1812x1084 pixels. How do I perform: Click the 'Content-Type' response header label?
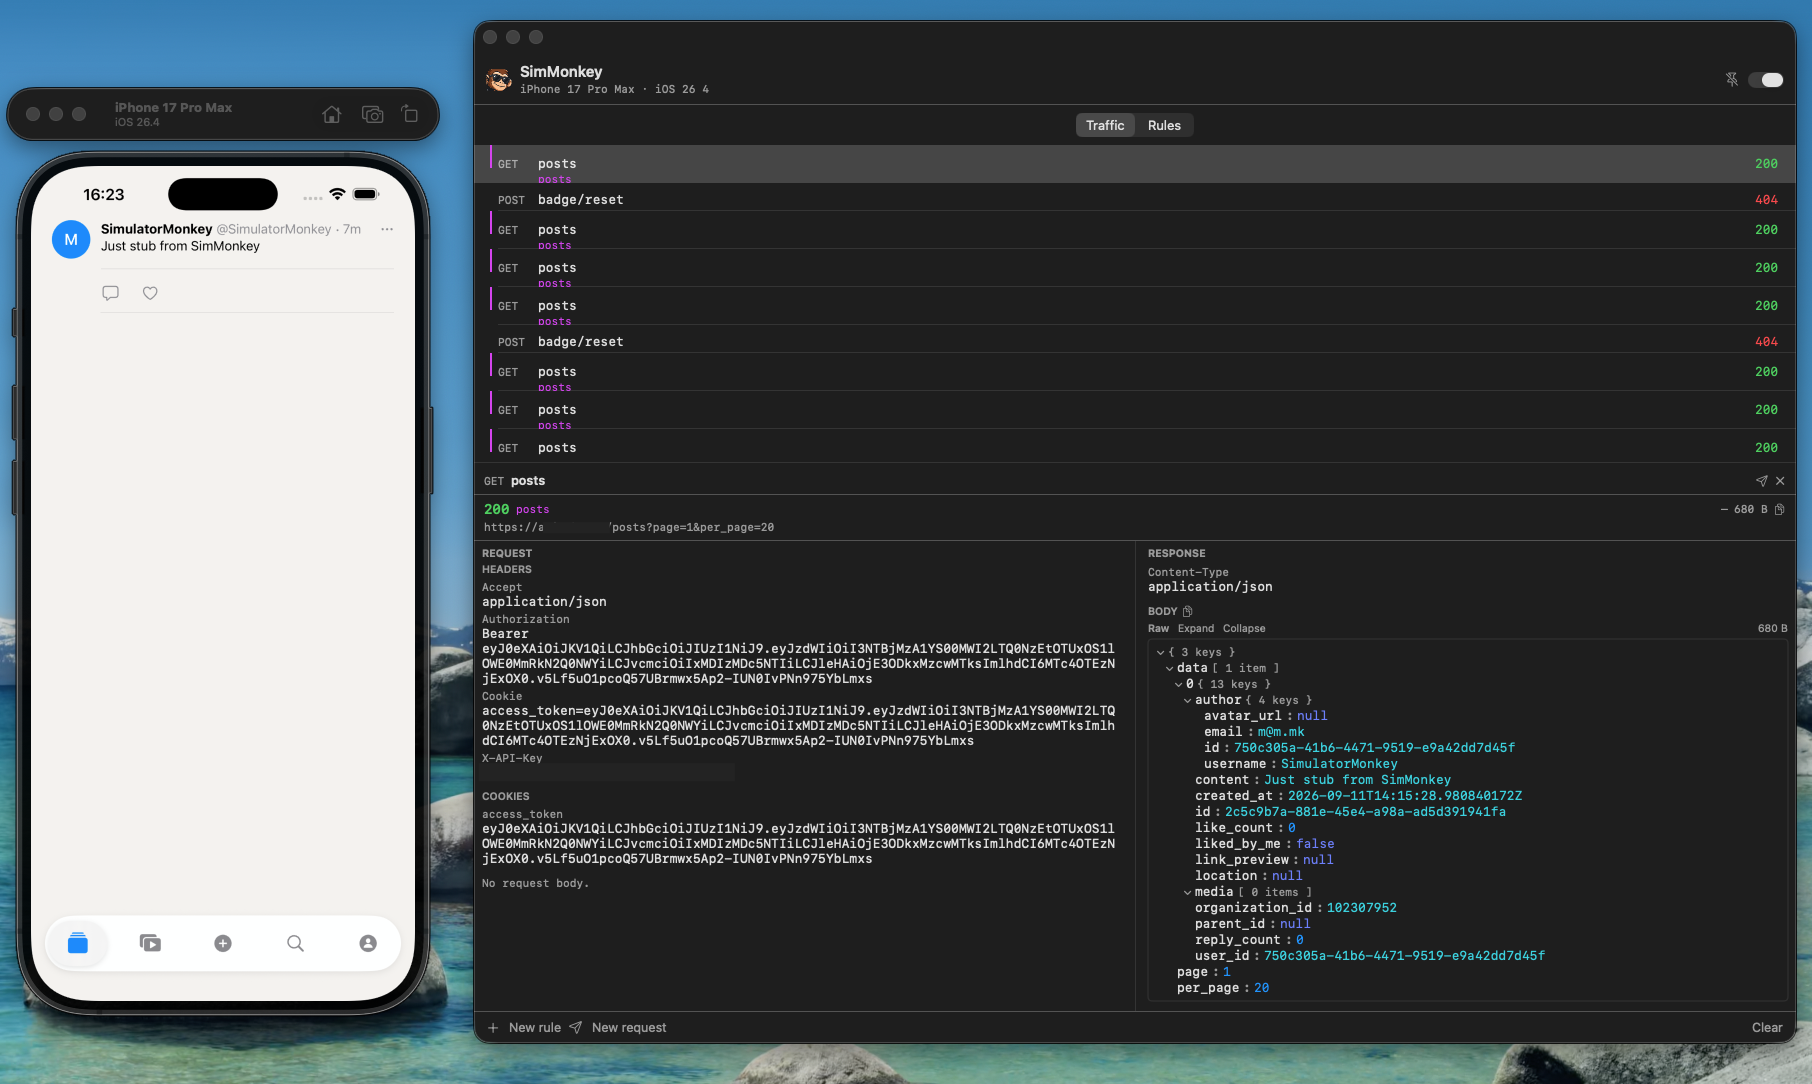[1188, 573]
